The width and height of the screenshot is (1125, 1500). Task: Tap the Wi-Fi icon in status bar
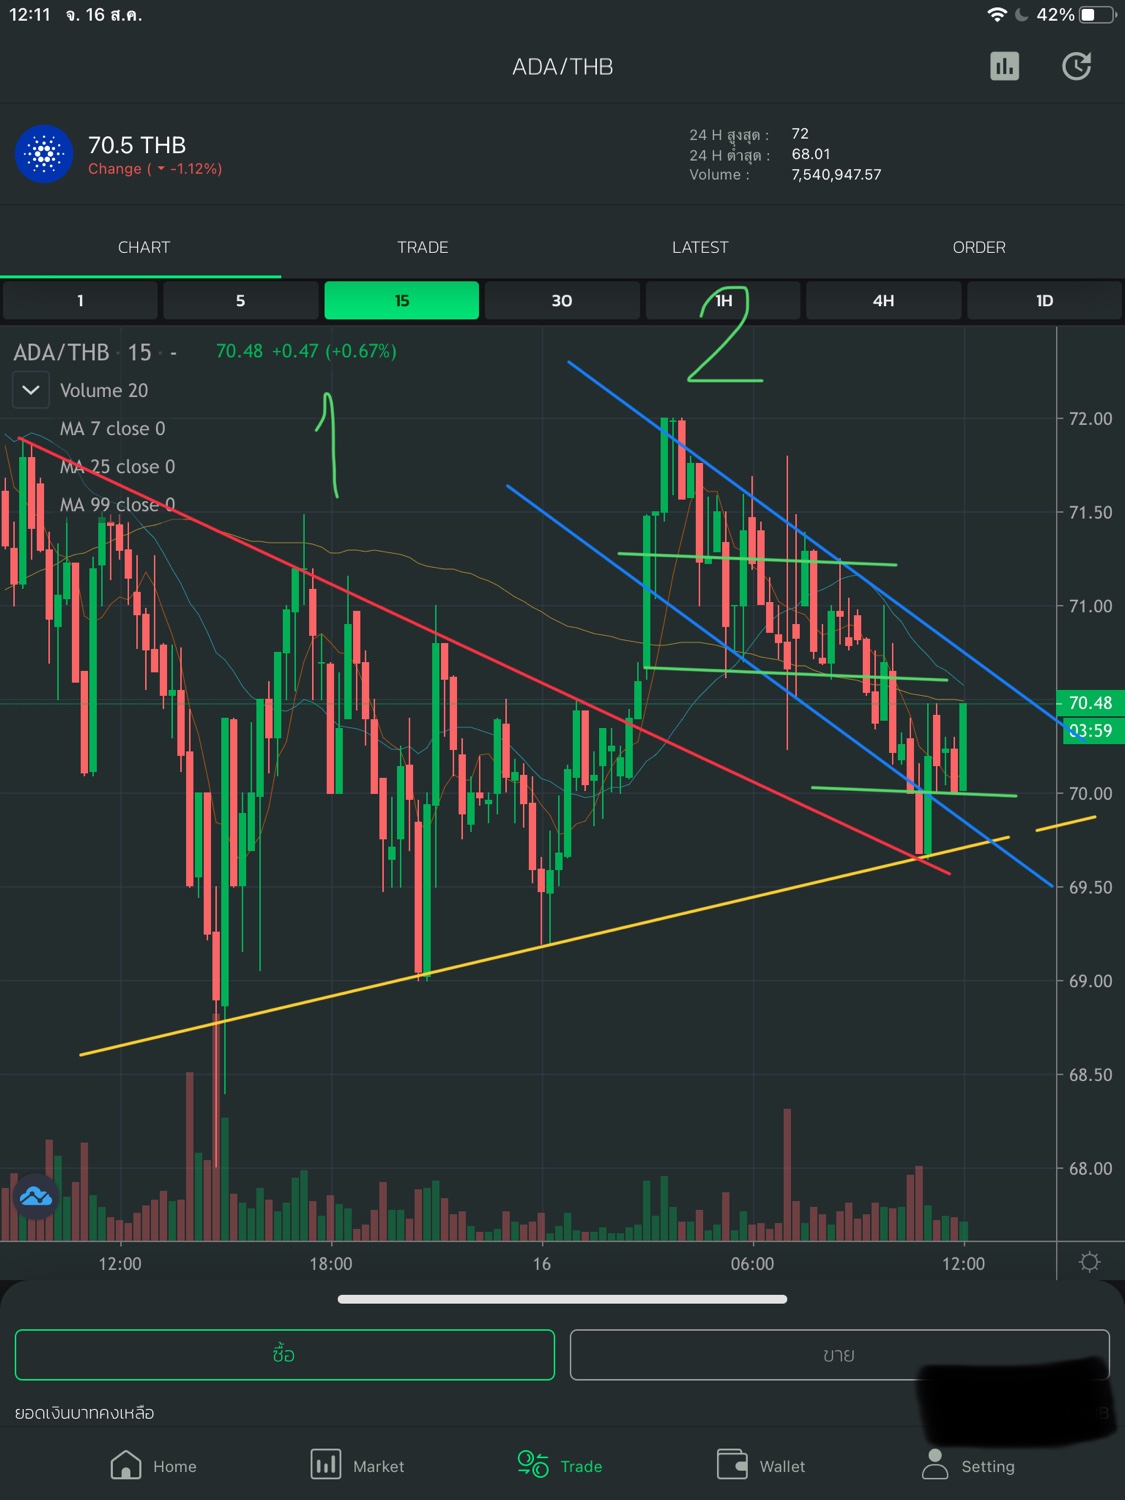[x=997, y=15]
